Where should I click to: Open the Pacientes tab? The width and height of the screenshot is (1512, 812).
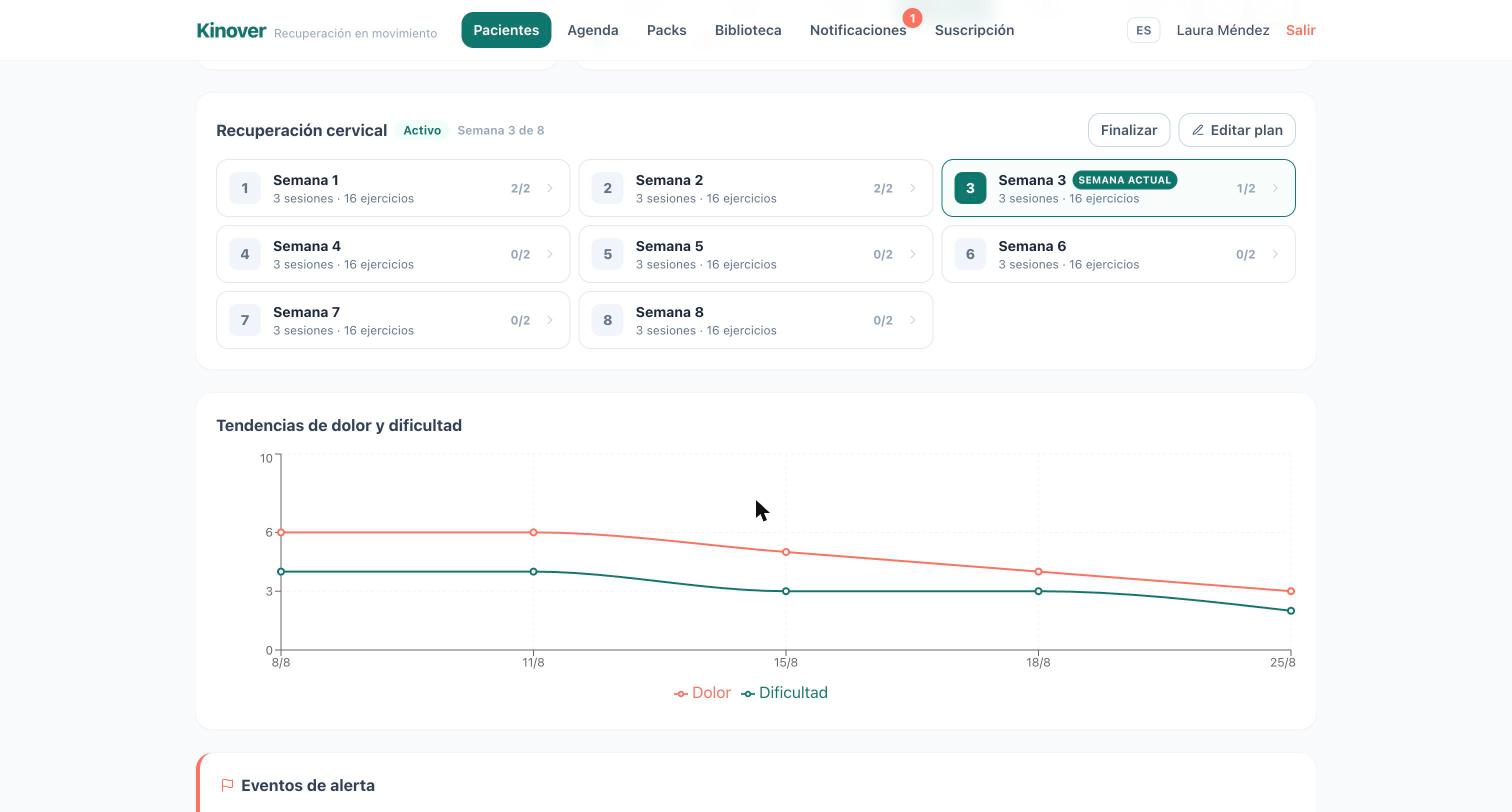coord(506,30)
